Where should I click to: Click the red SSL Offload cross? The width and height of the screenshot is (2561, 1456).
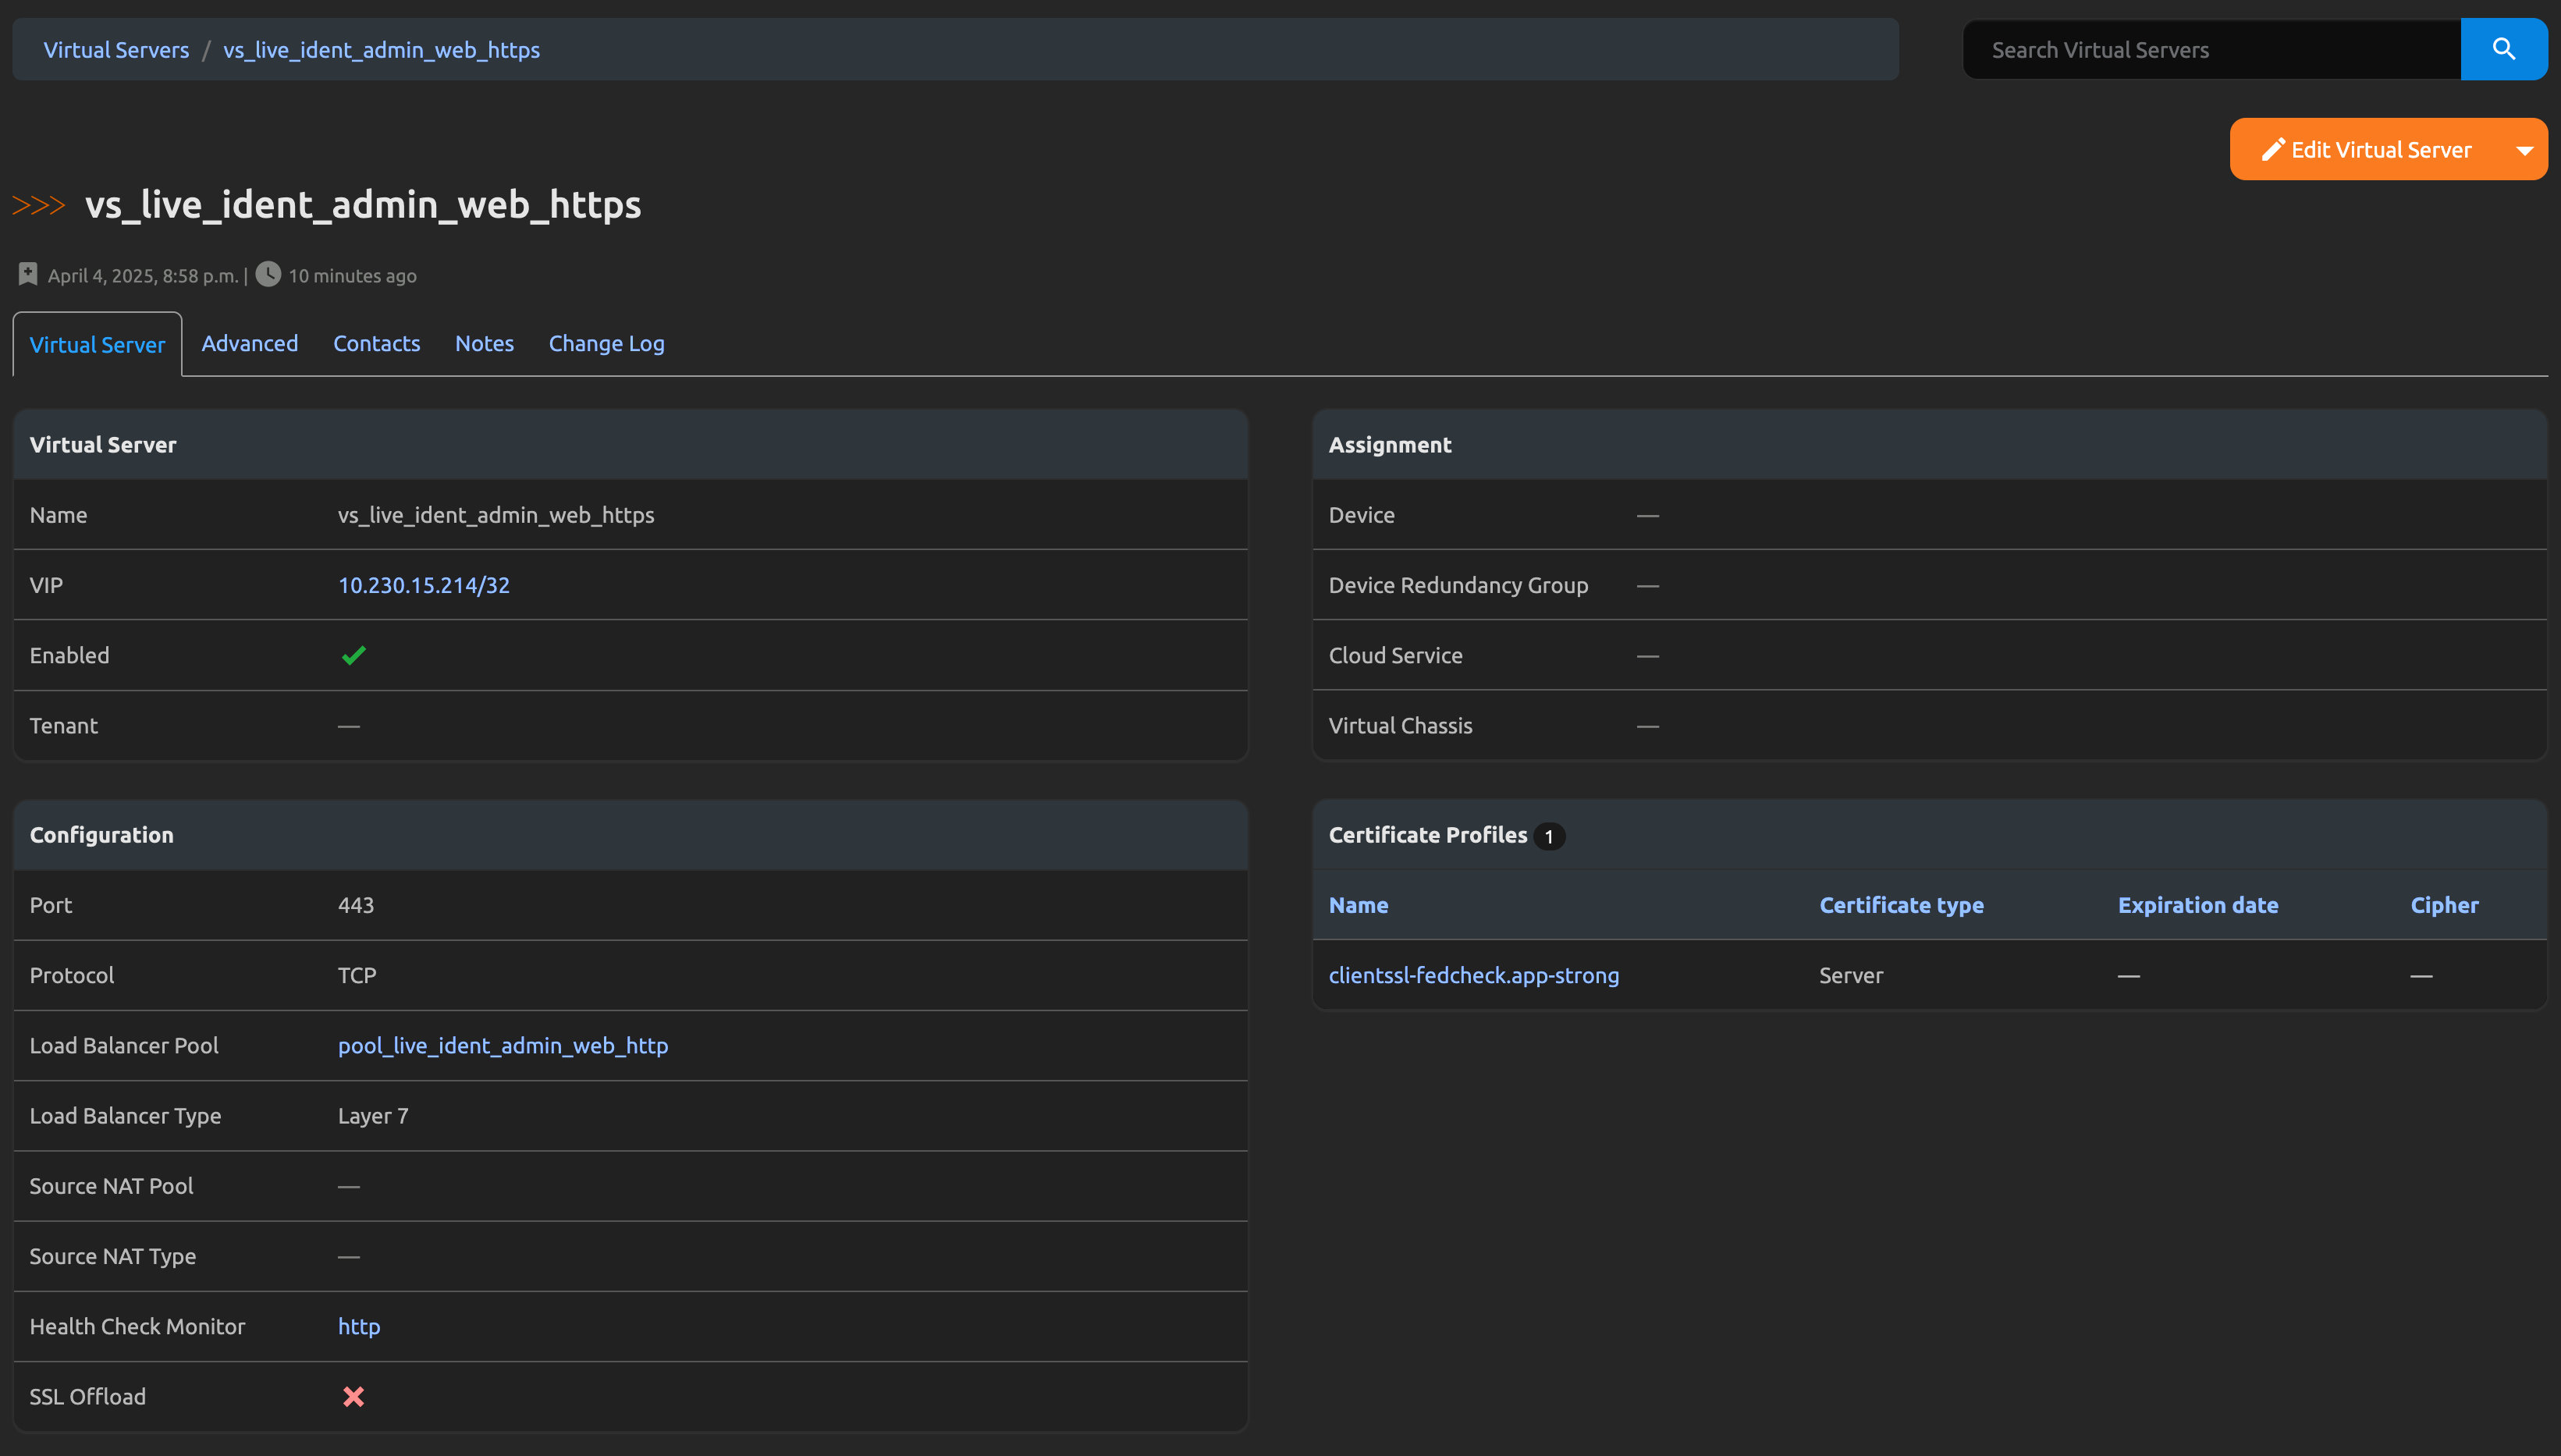click(x=353, y=1397)
